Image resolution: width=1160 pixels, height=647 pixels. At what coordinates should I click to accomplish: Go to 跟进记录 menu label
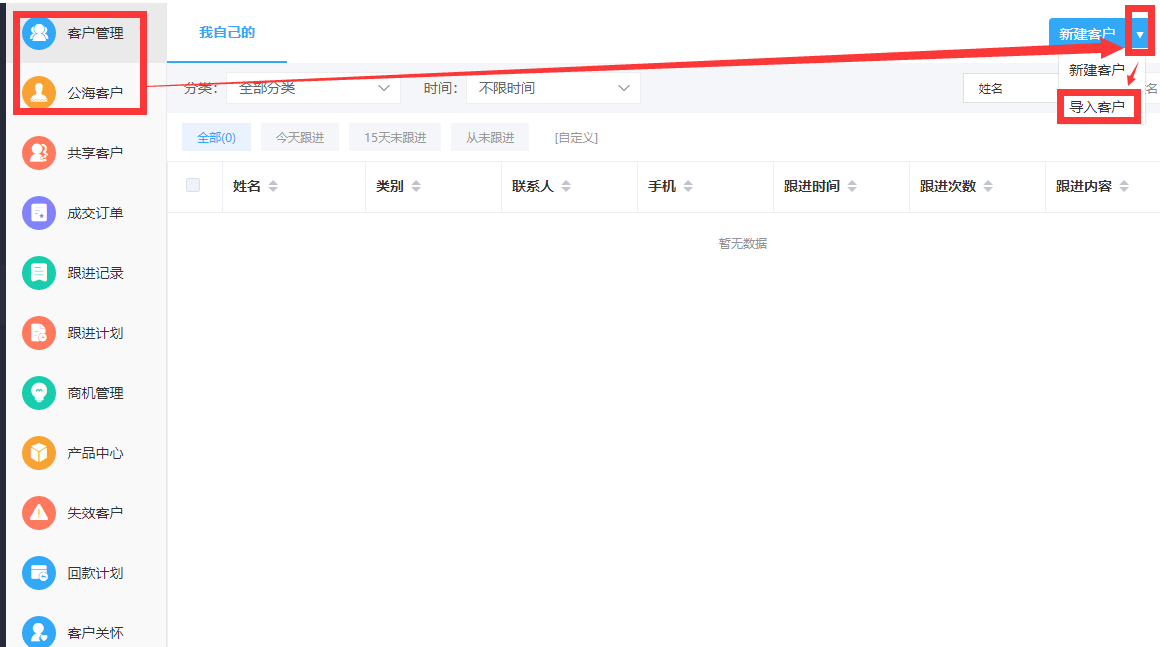95,273
